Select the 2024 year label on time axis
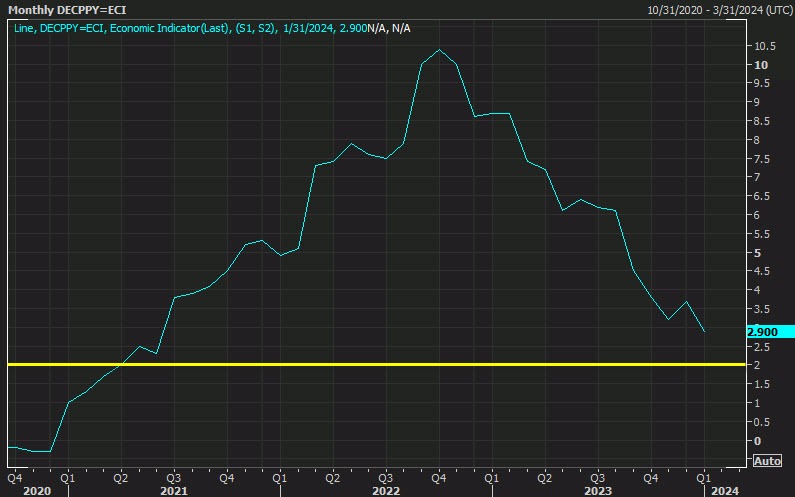Viewport: 795px width, 497px height. tap(724, 491)
